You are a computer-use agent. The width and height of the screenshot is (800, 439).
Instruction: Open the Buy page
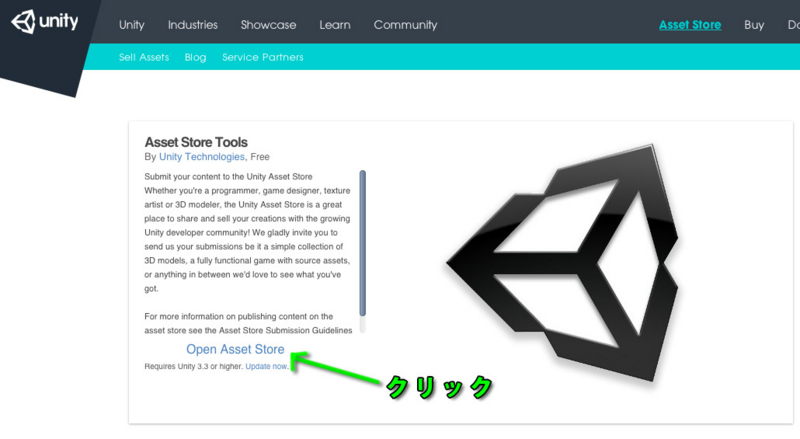pyautogui.click(x=754, y=25)
